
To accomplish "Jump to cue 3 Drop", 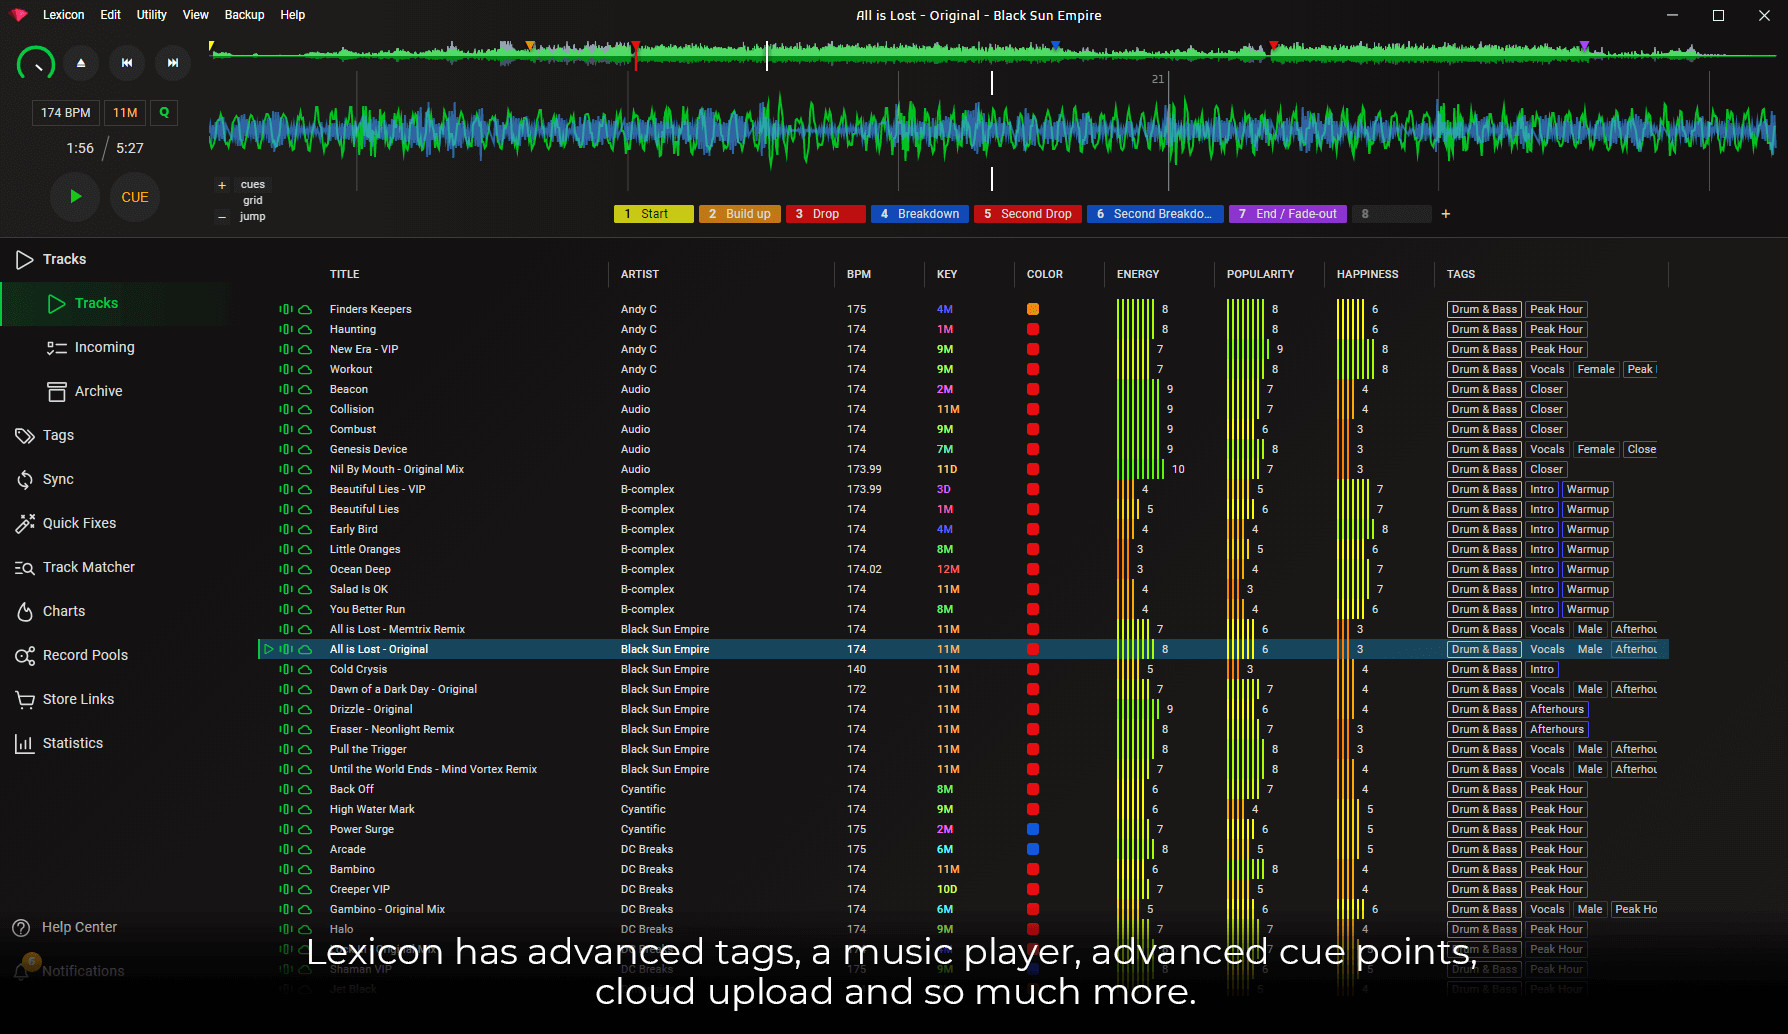I will pos(825,214).
